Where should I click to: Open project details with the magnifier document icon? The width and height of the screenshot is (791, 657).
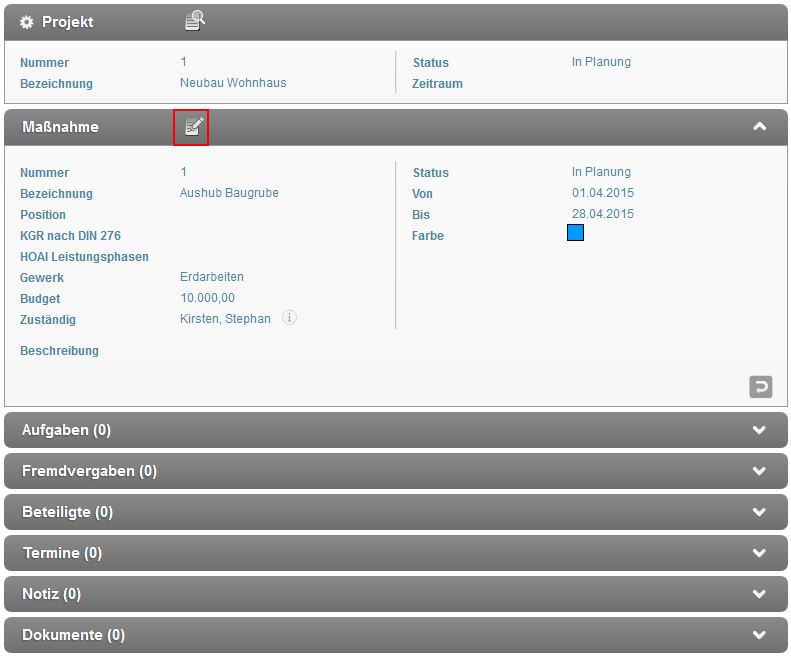pos(195,21)
